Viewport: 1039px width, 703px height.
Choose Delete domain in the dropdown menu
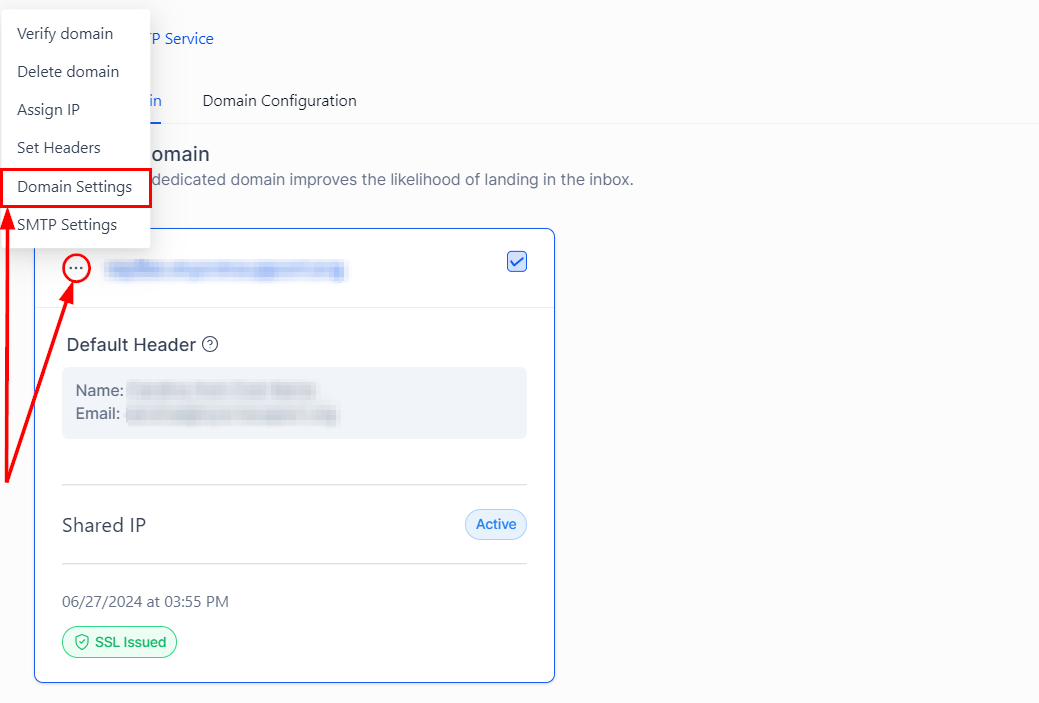(68, 72)
